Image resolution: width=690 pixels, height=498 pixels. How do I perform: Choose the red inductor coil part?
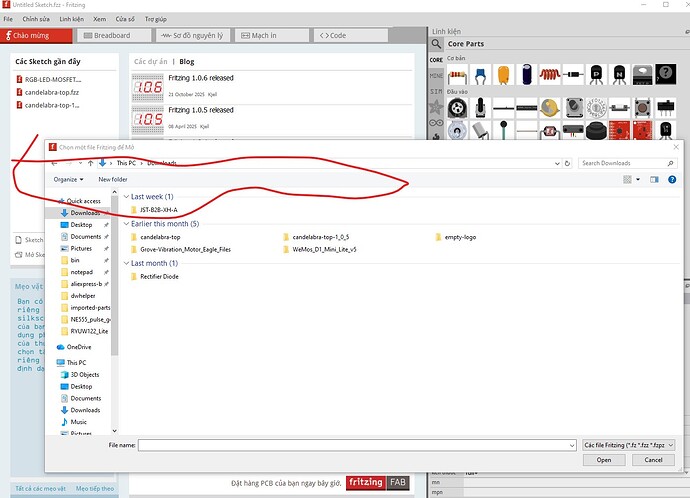(548, 75)
